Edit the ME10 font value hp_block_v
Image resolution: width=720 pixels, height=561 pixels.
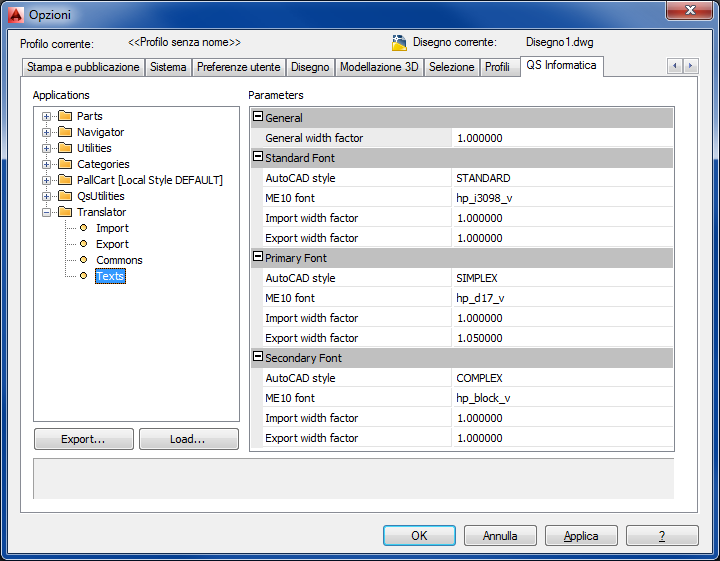(562, 398)
